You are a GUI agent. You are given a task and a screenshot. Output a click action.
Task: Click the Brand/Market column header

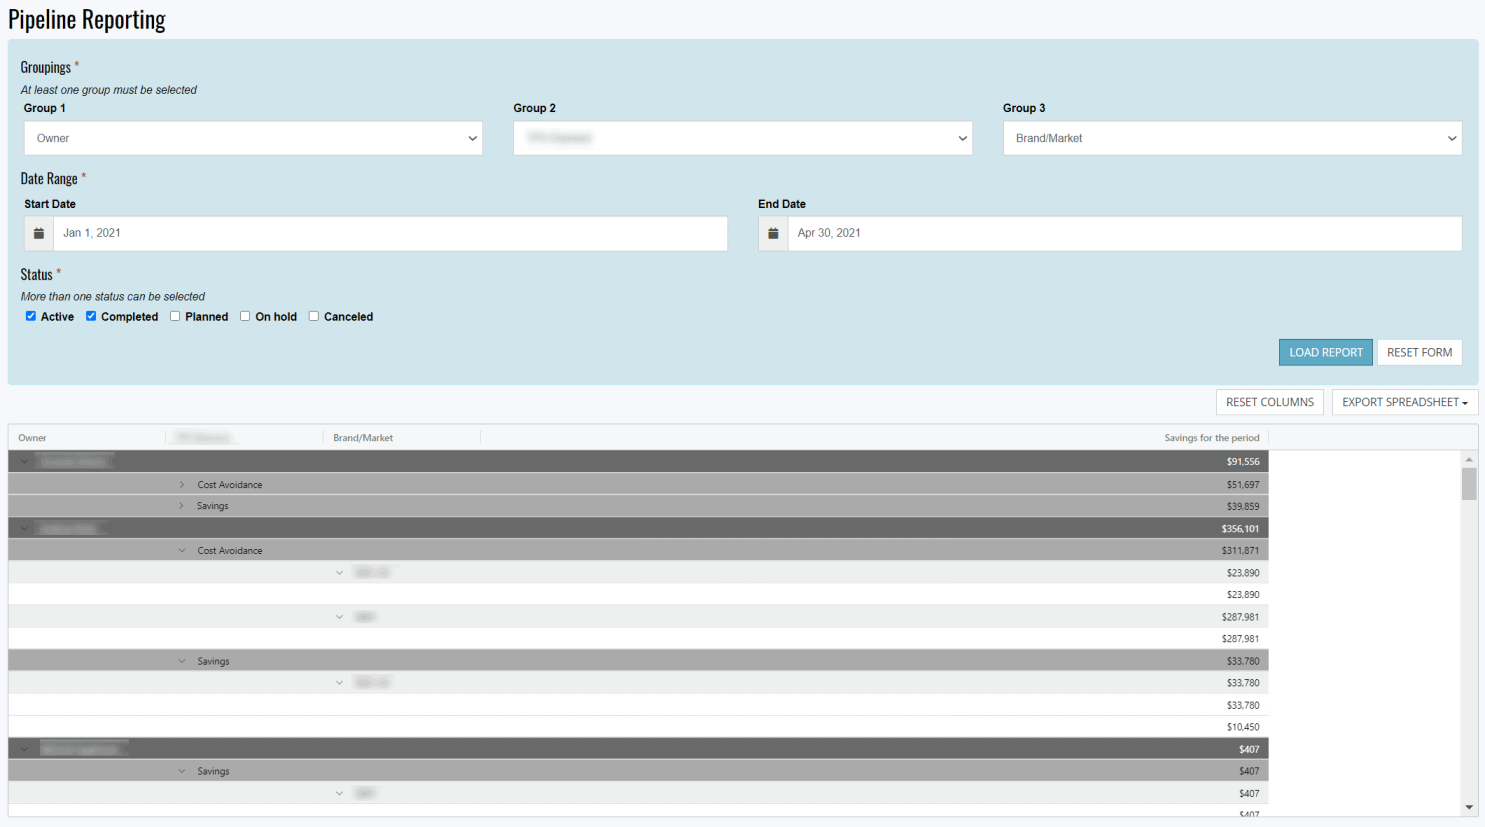[363, 438]
